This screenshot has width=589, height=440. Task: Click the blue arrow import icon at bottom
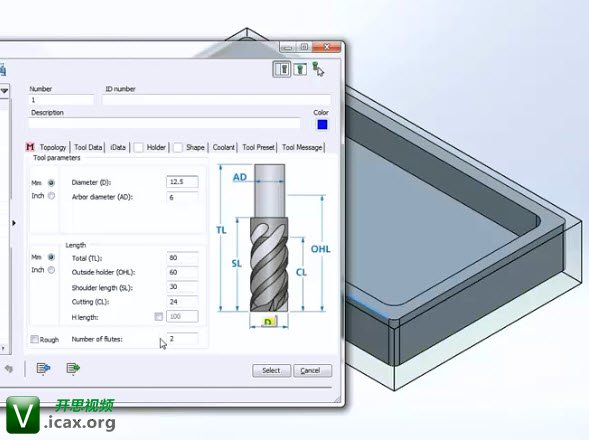44,369
